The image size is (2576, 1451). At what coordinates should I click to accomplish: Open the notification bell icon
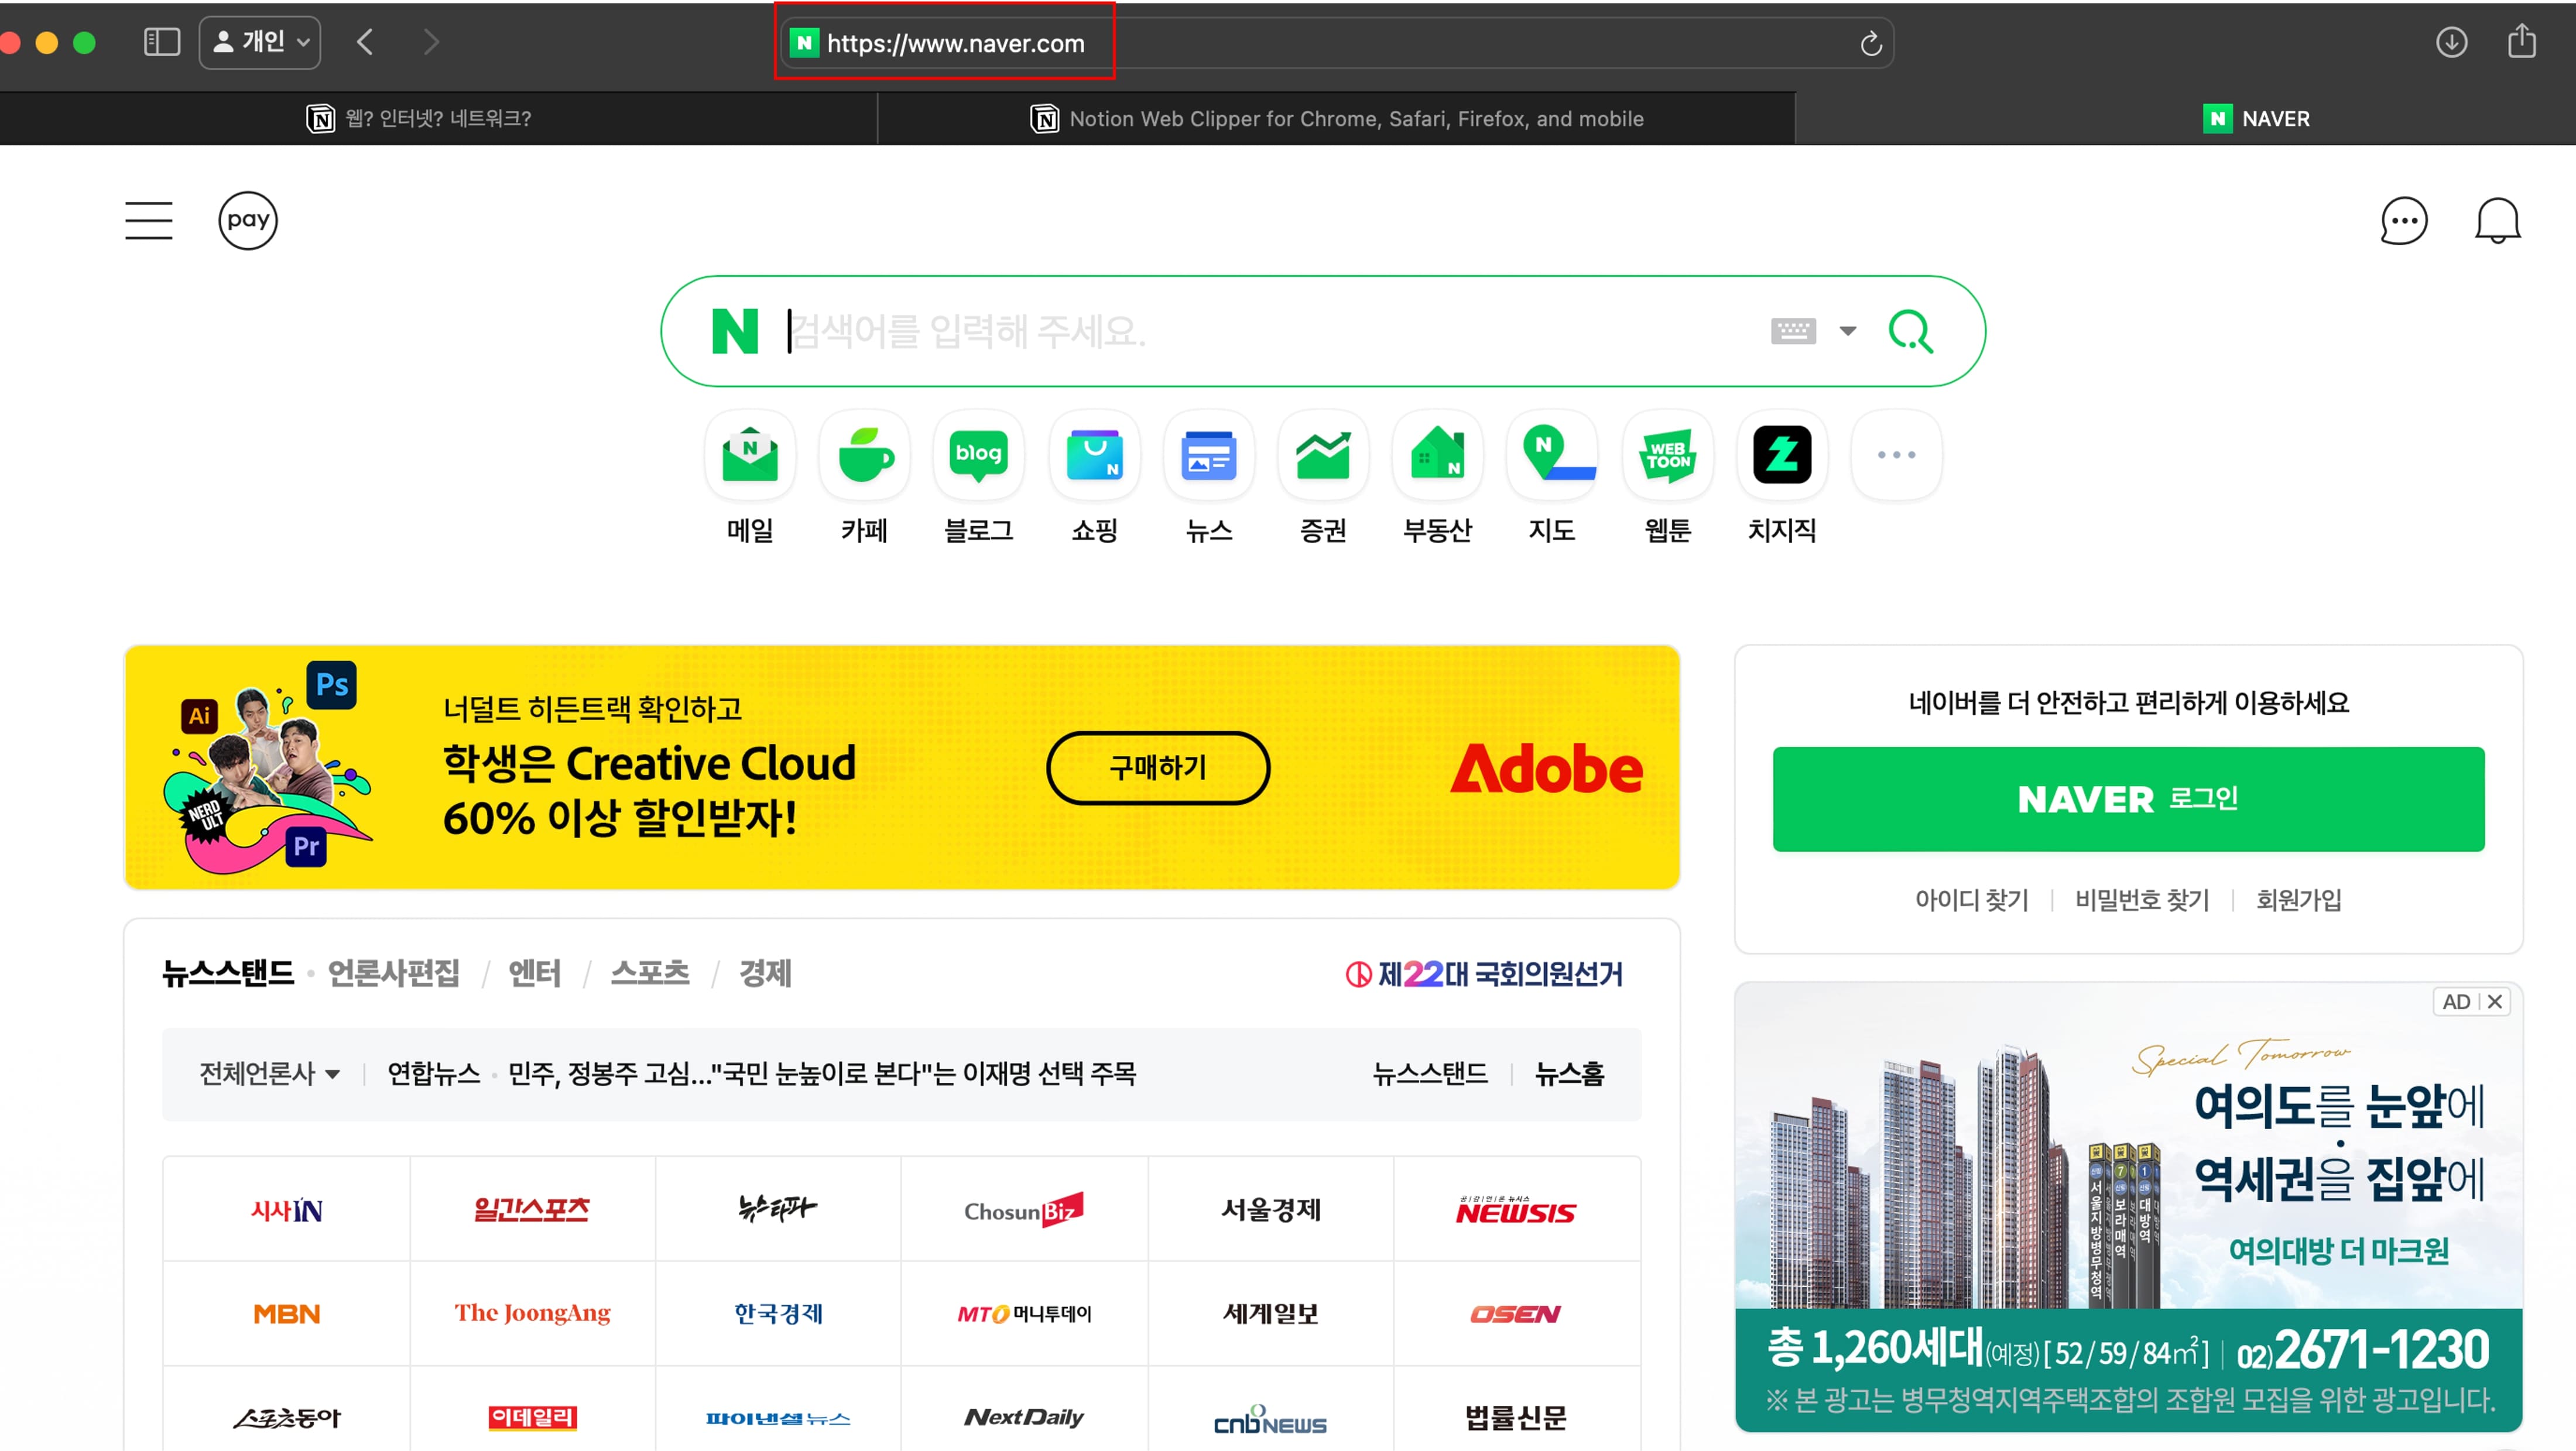2497,221
